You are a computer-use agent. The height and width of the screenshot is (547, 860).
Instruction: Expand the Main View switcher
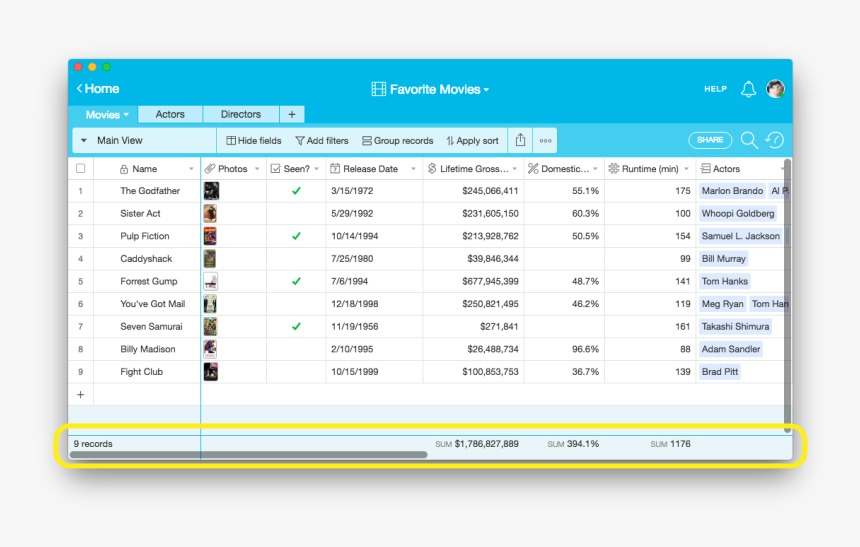coord(84,140)
